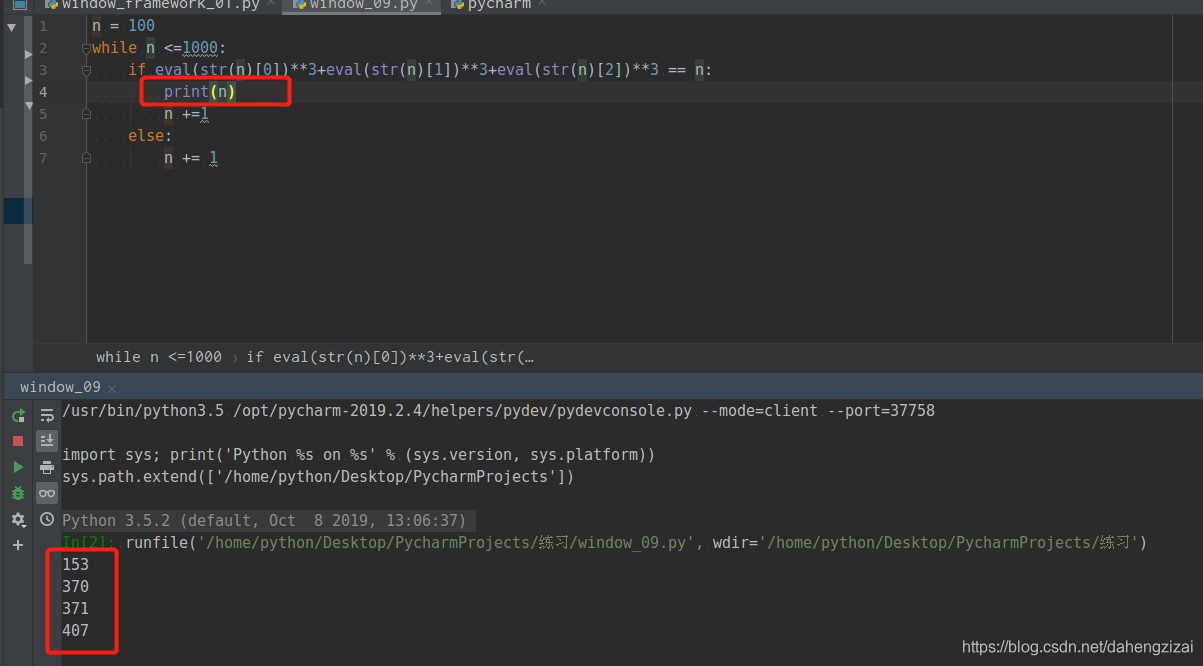The image size is (1203, 666).
Task: Collapse the if block fold marker
Action: pos(87,70)
